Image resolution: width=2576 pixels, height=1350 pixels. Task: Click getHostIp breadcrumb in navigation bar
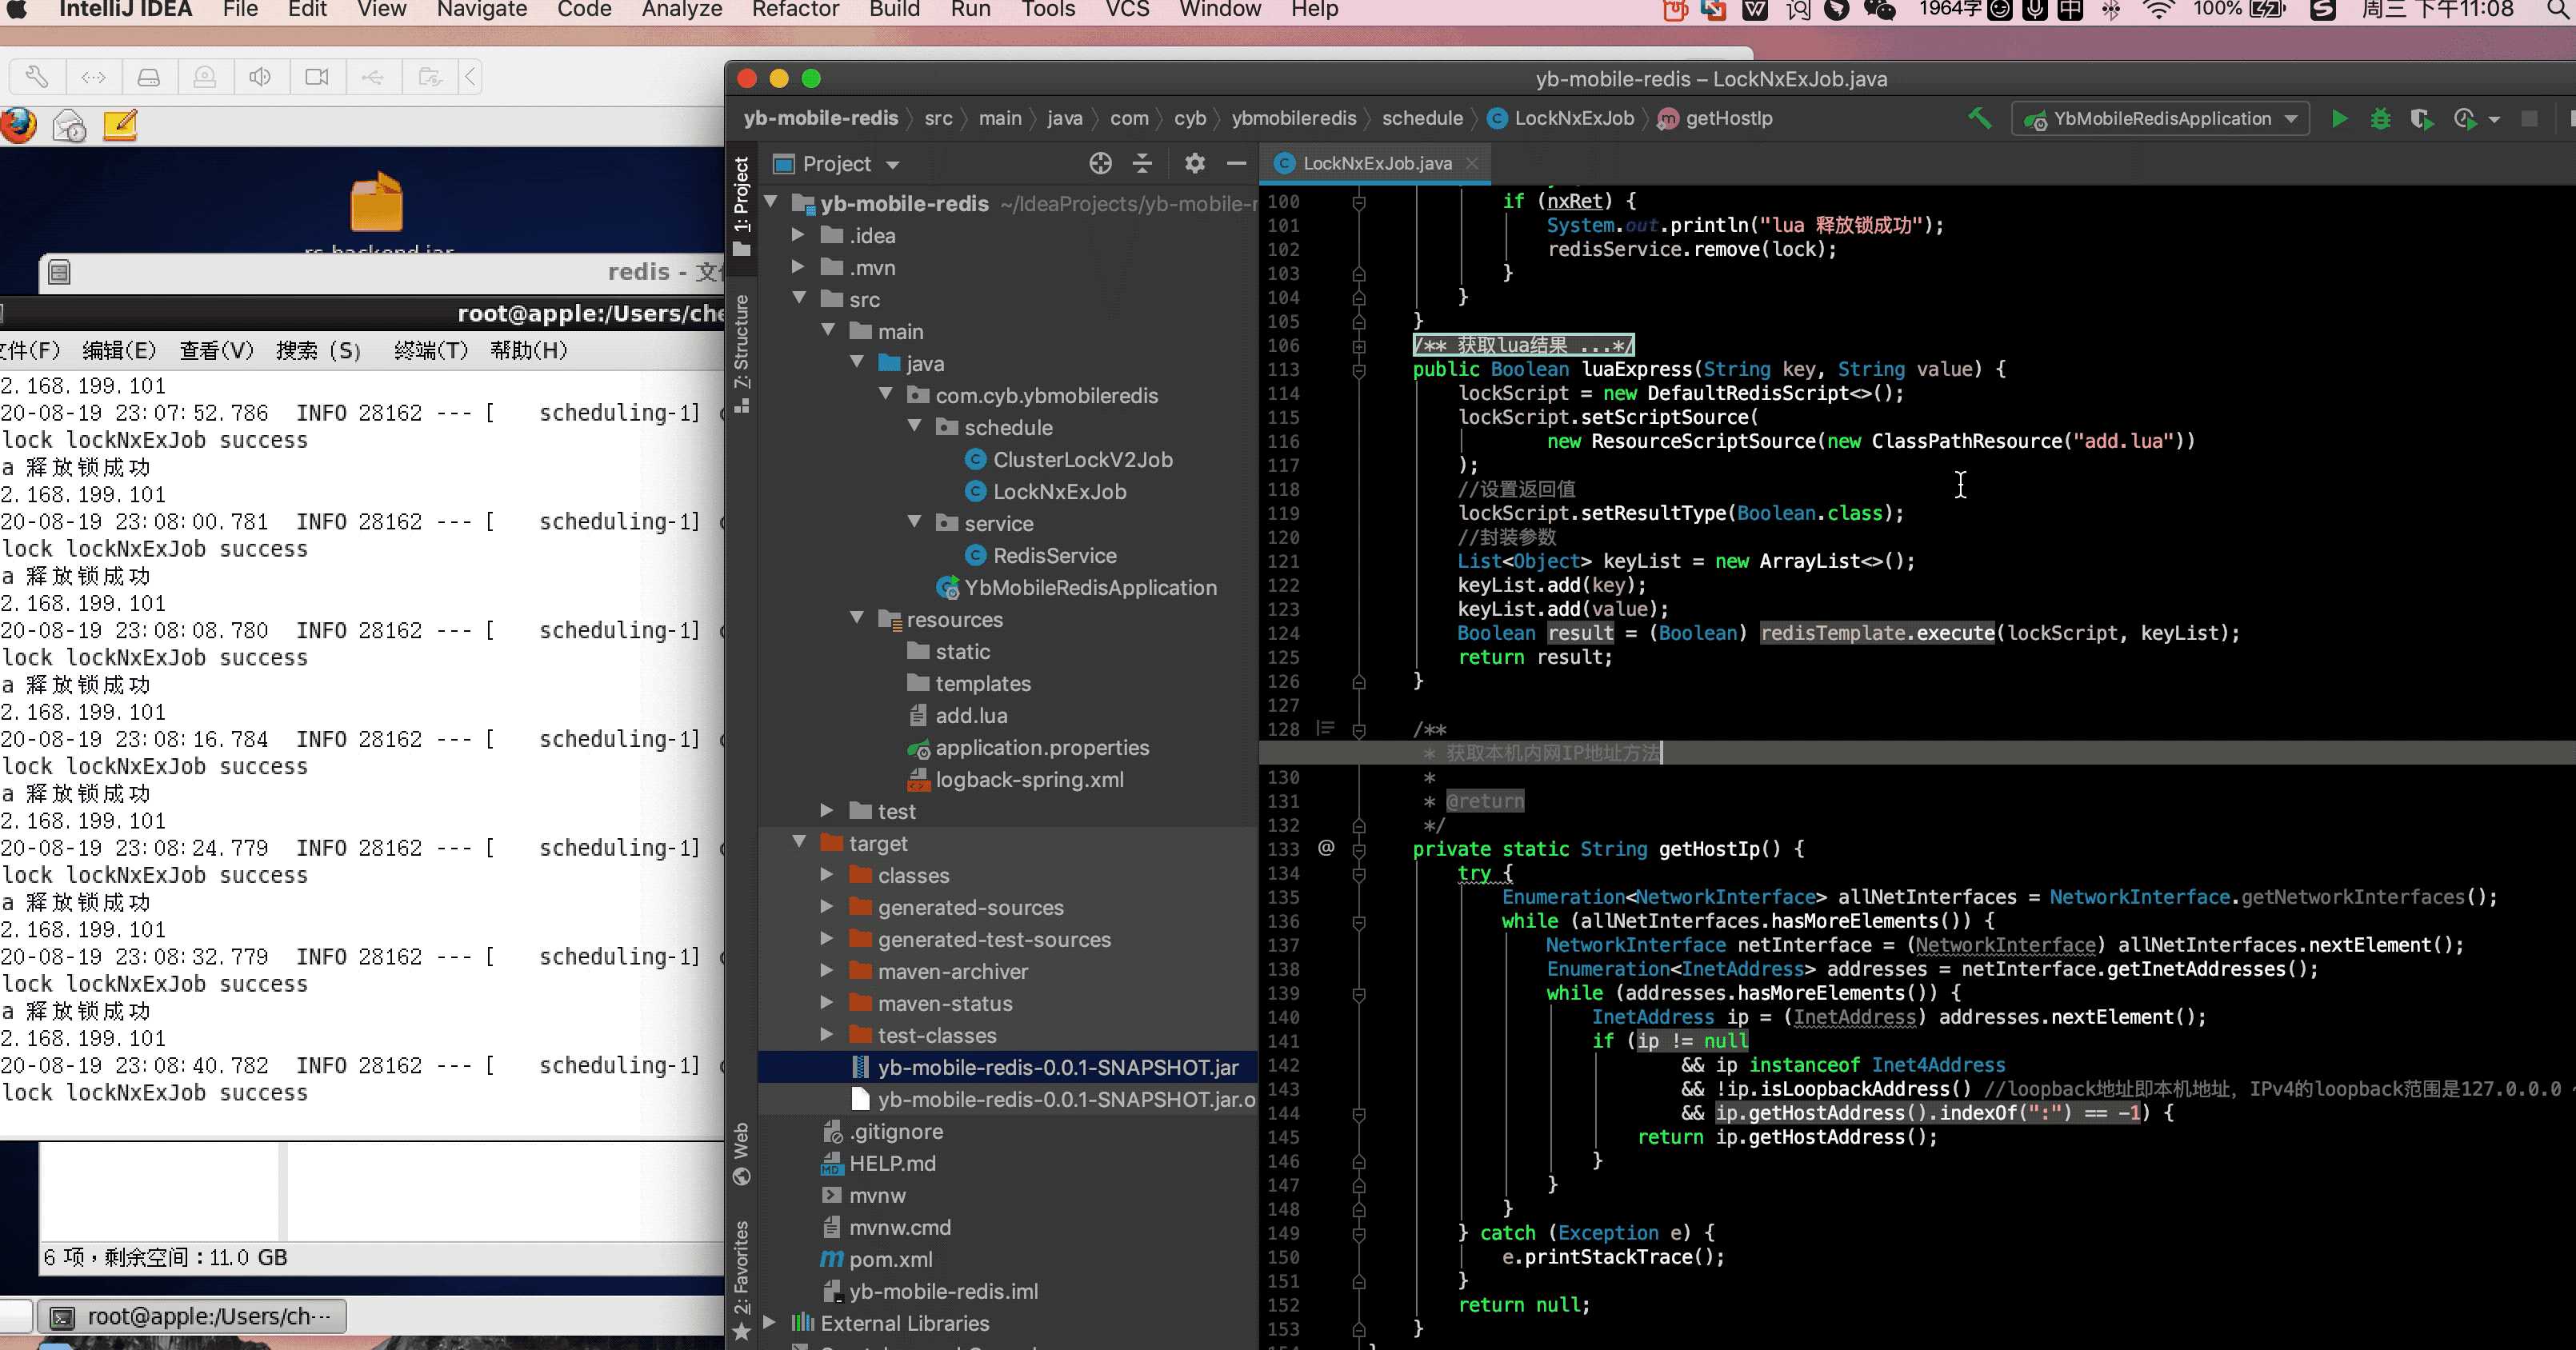(1715, 118)
